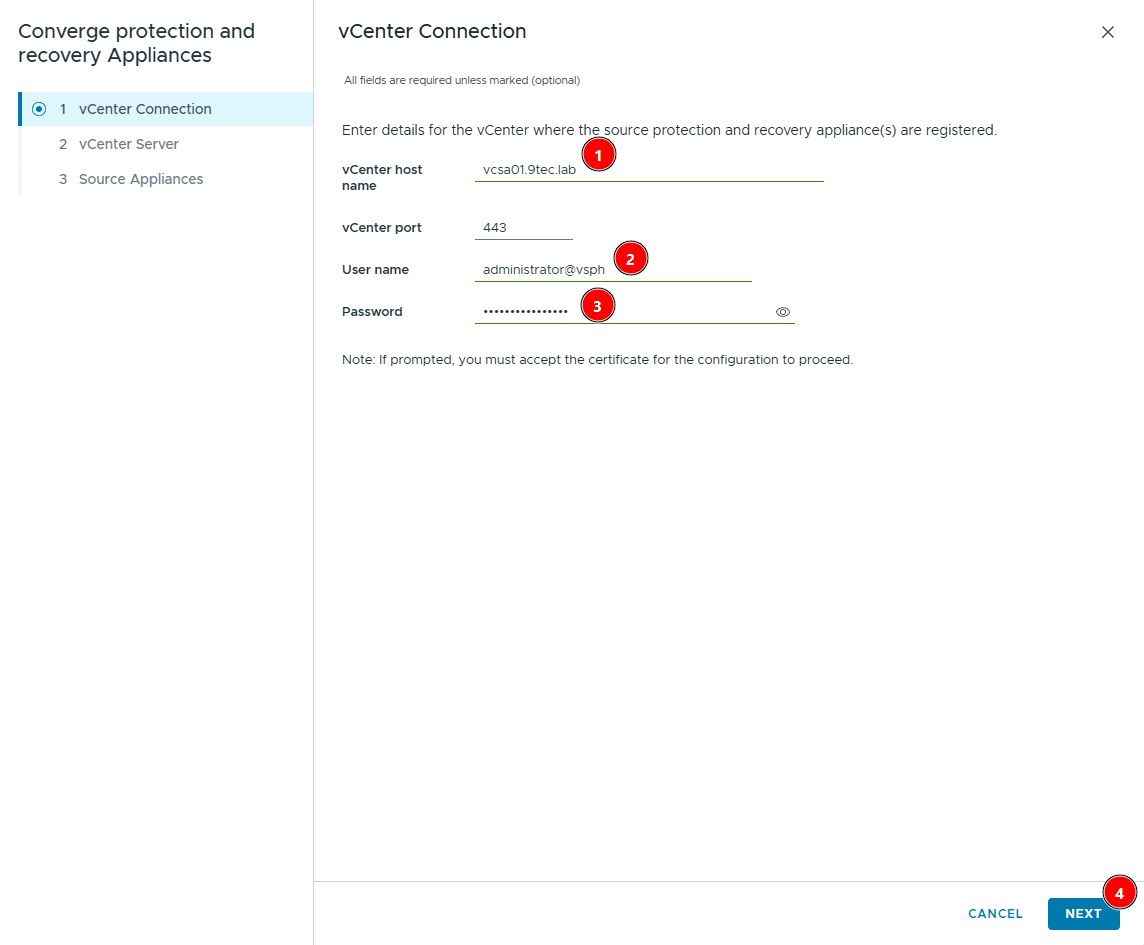
Task: Go to wizard step 2 vCenter Server
Action: [167, 144]
